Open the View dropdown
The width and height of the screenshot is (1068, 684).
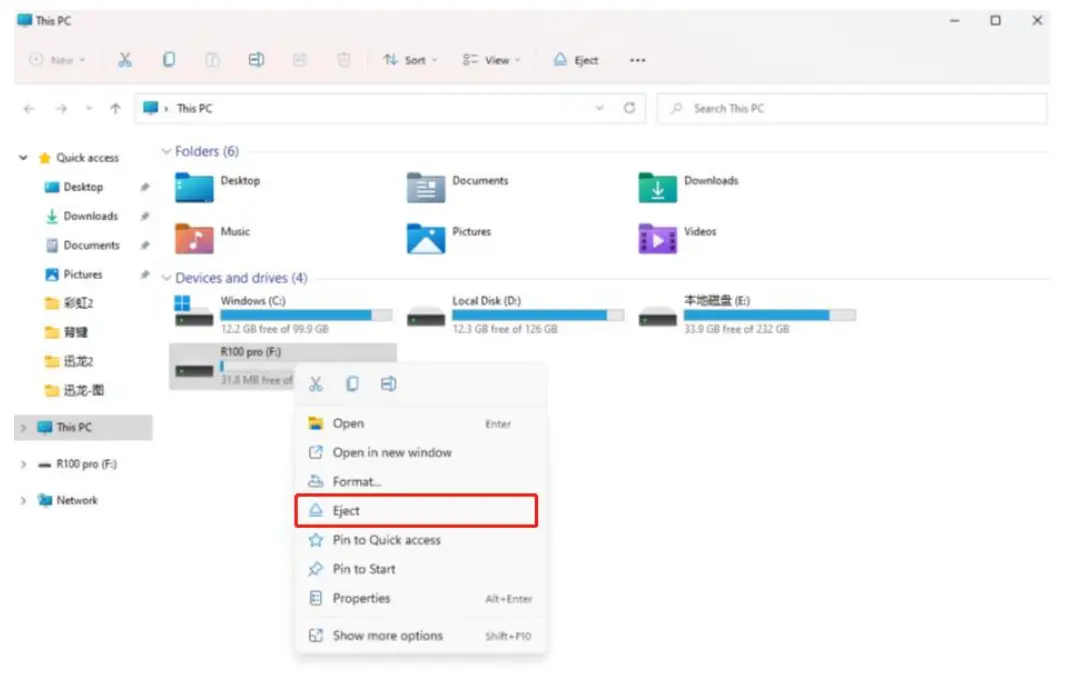pyautogui.click(x=491, y=60)
